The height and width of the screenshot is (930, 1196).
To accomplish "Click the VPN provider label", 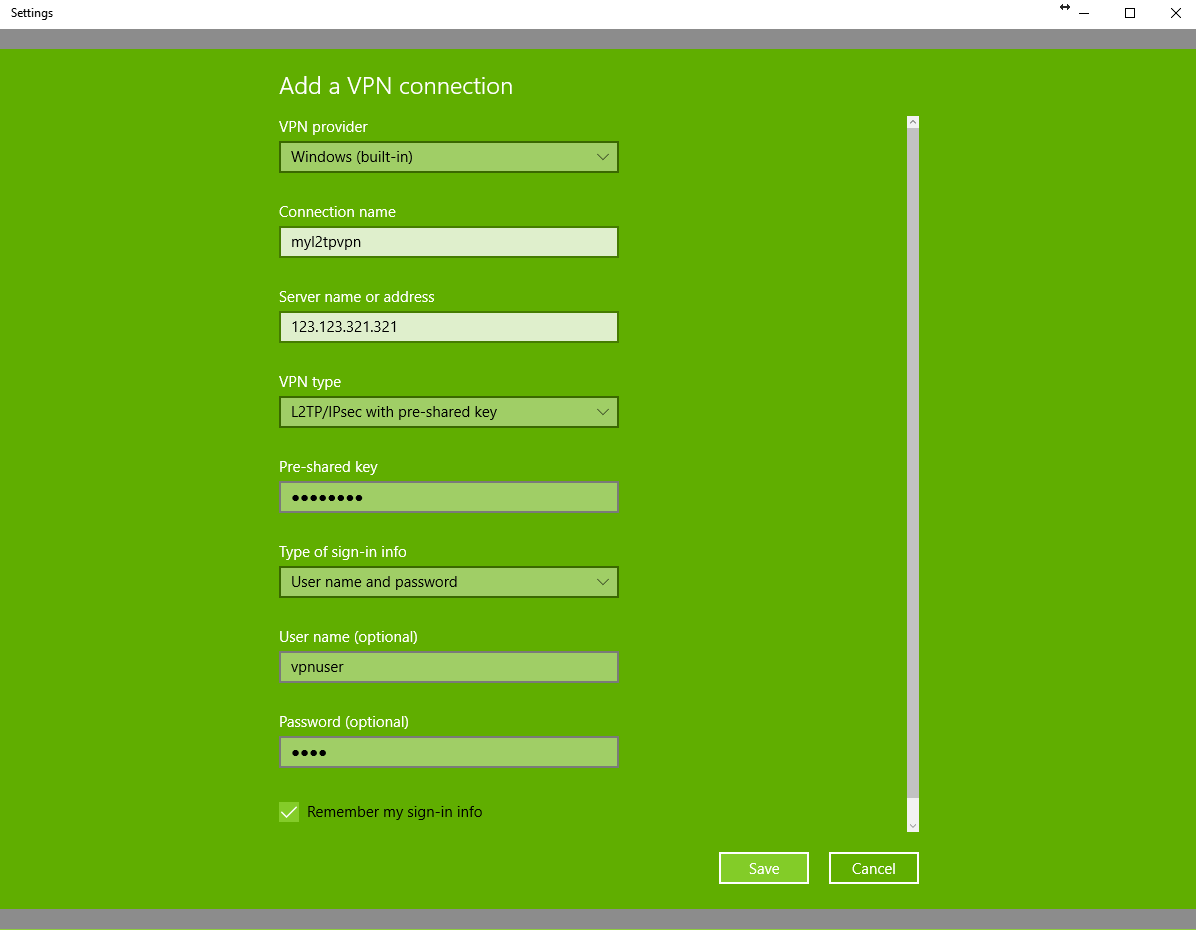I will click(x=323, y=127).
